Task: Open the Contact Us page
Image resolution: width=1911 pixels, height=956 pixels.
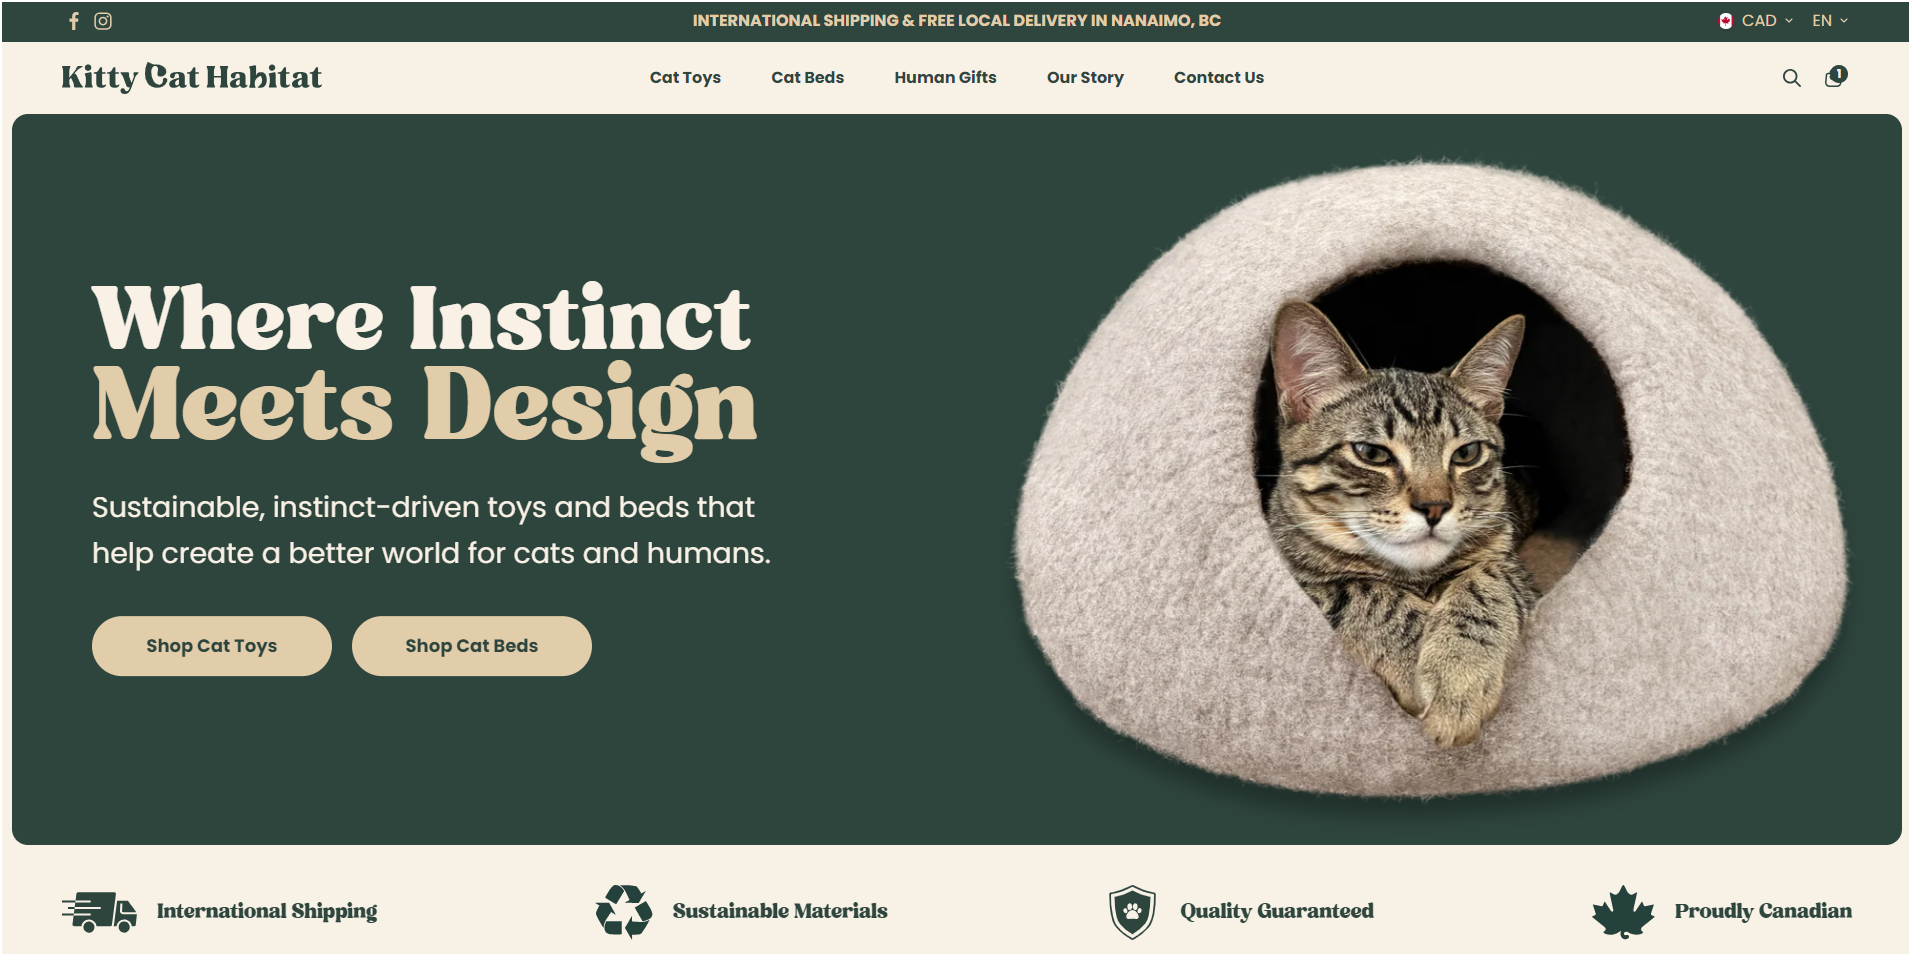Action: 1218,78
